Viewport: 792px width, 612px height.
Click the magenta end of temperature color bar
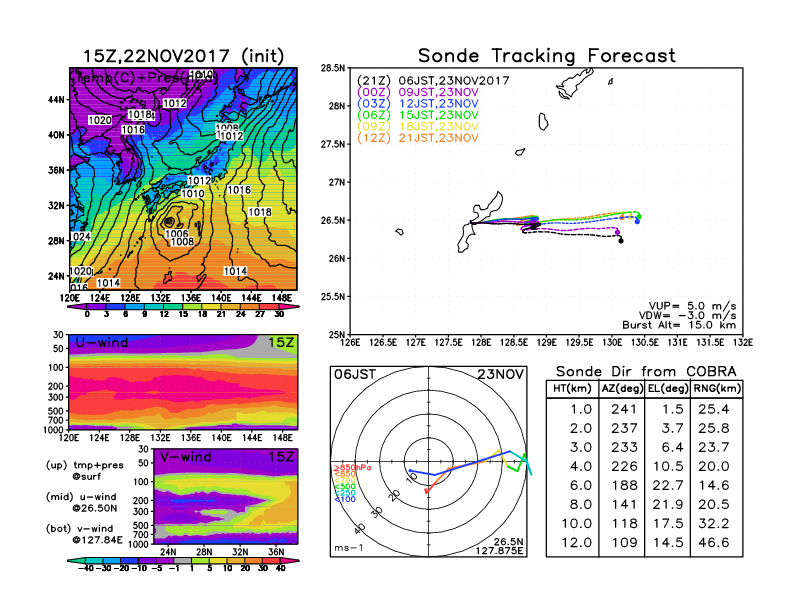point(289,307)
